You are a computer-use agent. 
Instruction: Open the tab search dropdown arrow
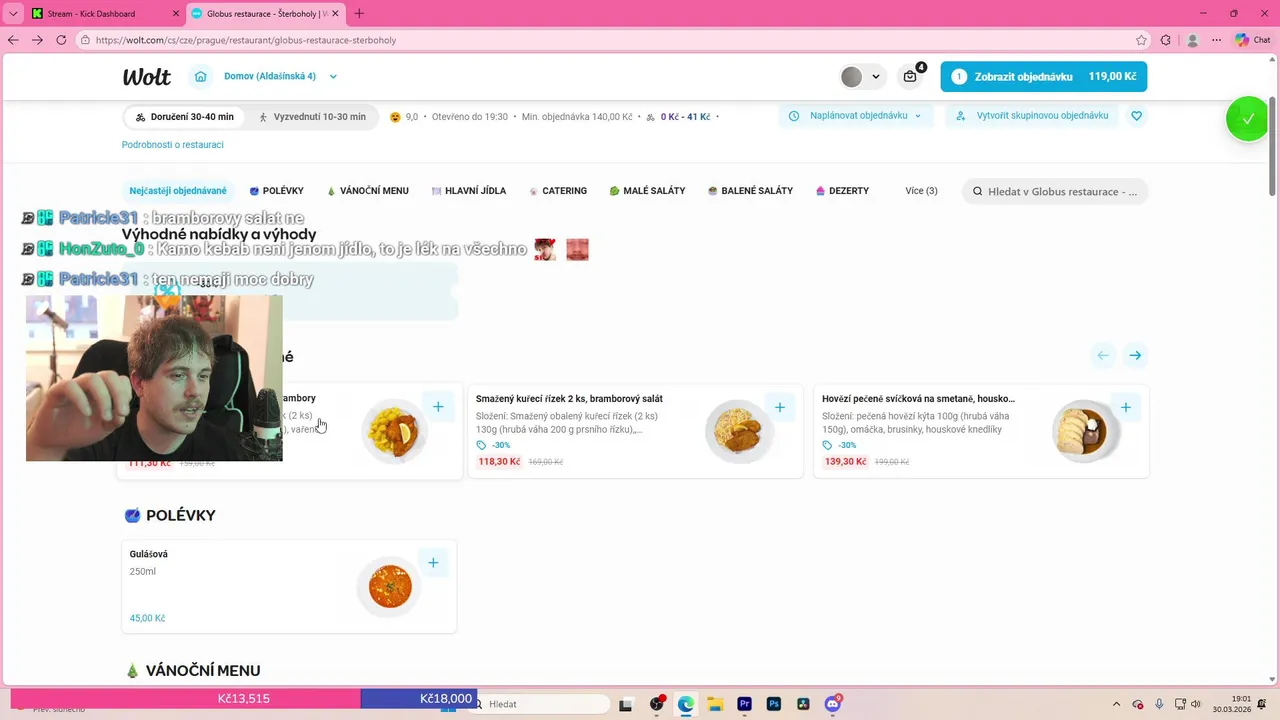[13, 13]
